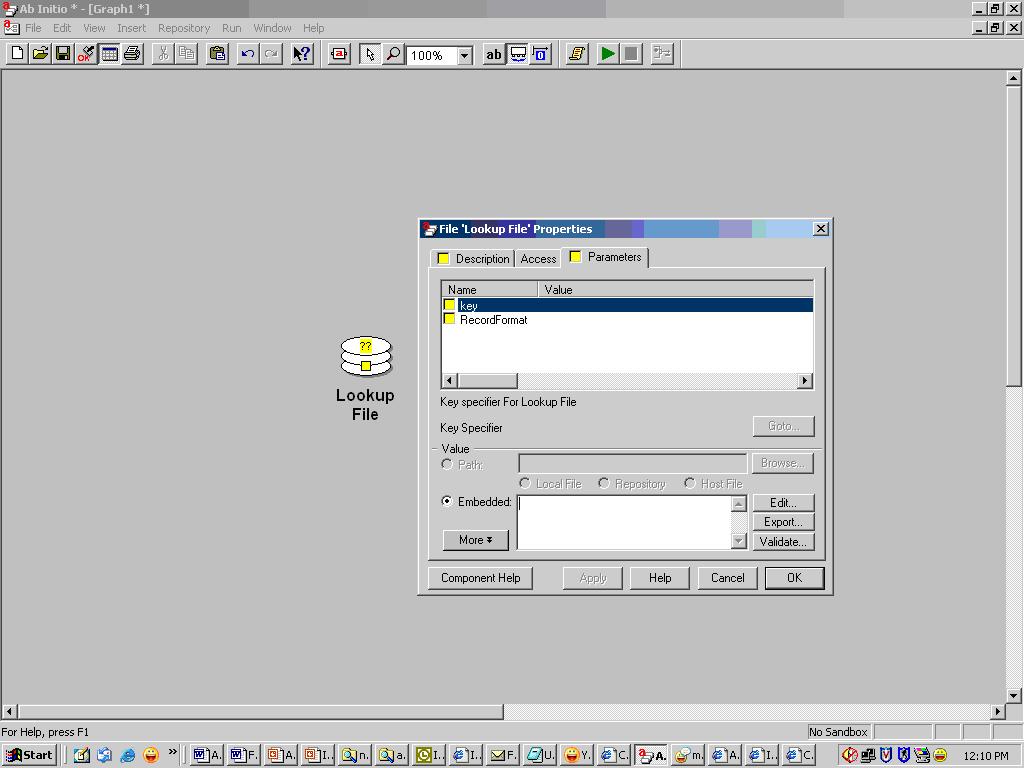Select the Path radio button
Viewport: 1024px width, 768px height.
[447, 463]
